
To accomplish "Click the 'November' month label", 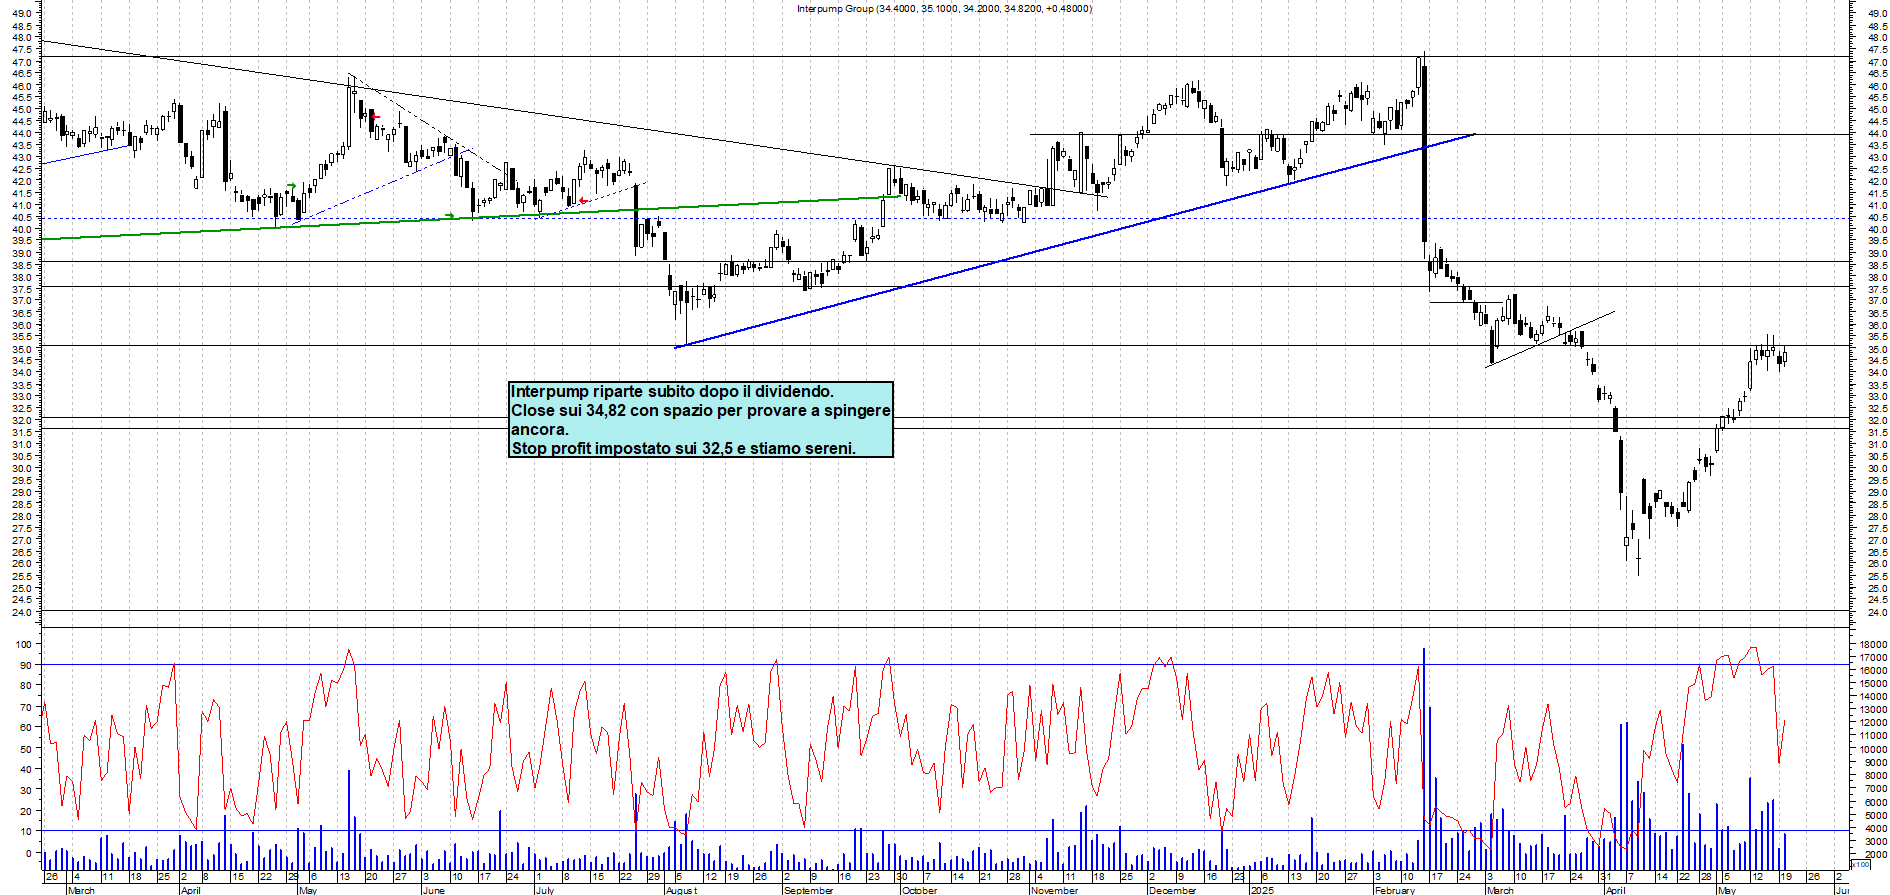I will tap(1055, 890).
